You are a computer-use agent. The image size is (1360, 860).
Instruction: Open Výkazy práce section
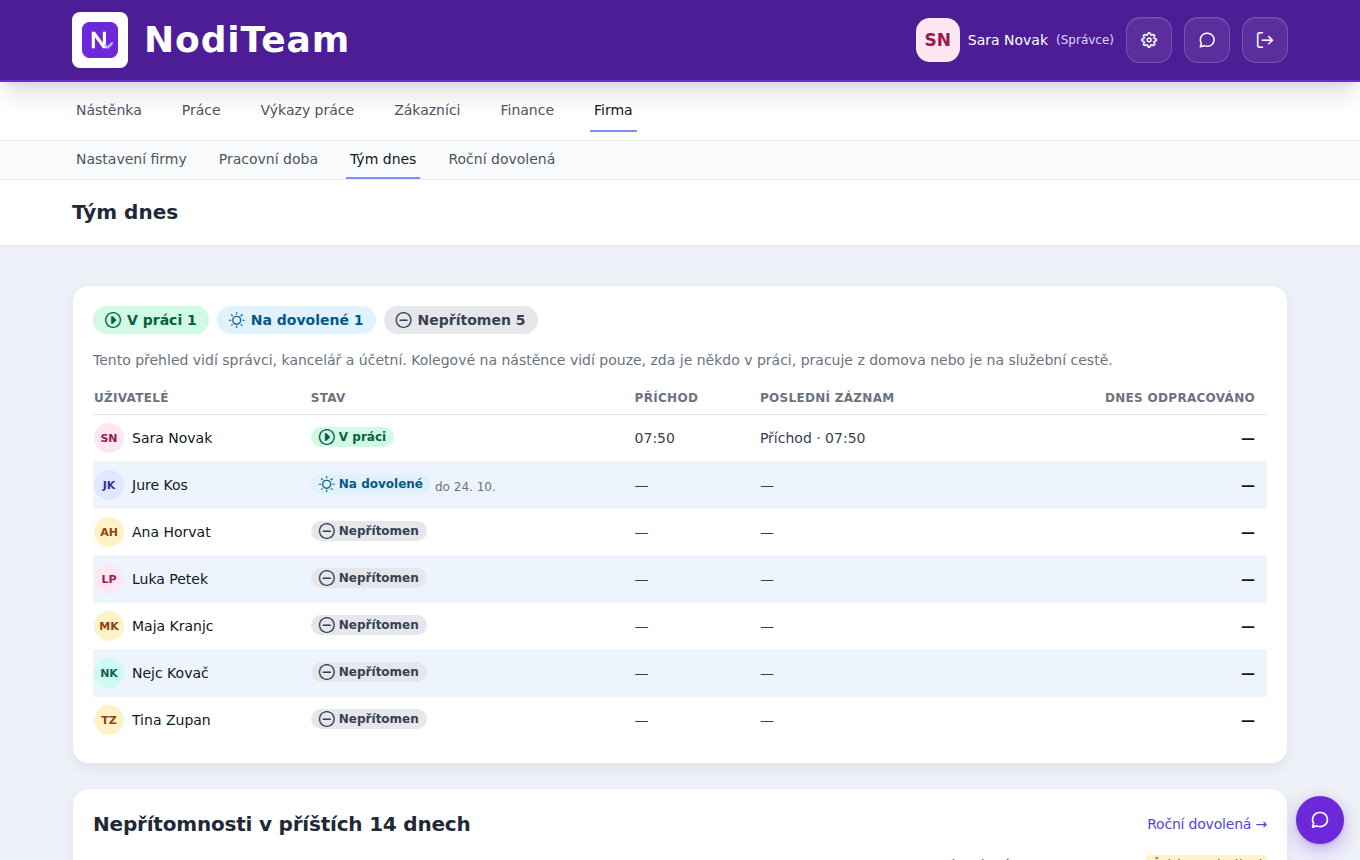point(307,110)
